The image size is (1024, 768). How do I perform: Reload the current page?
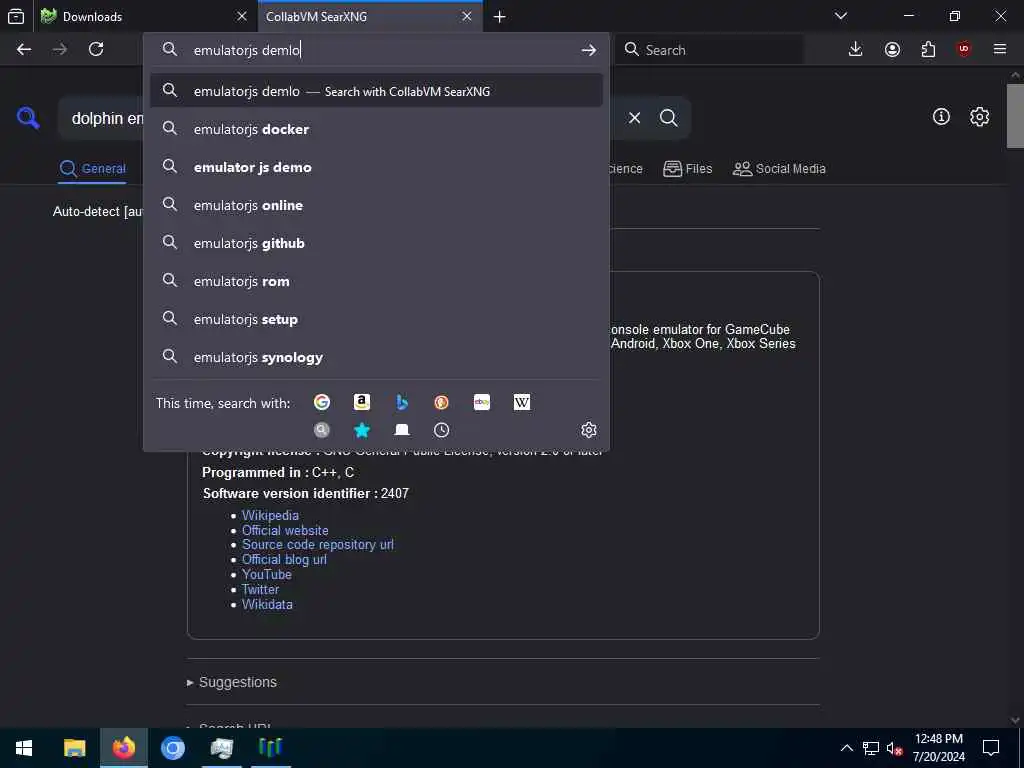click(96, 49)
